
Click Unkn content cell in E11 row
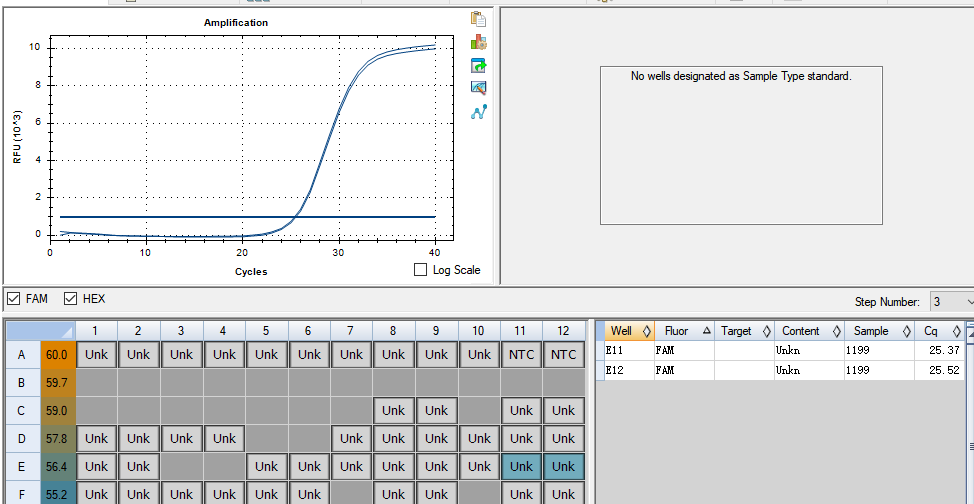(809, 351)
